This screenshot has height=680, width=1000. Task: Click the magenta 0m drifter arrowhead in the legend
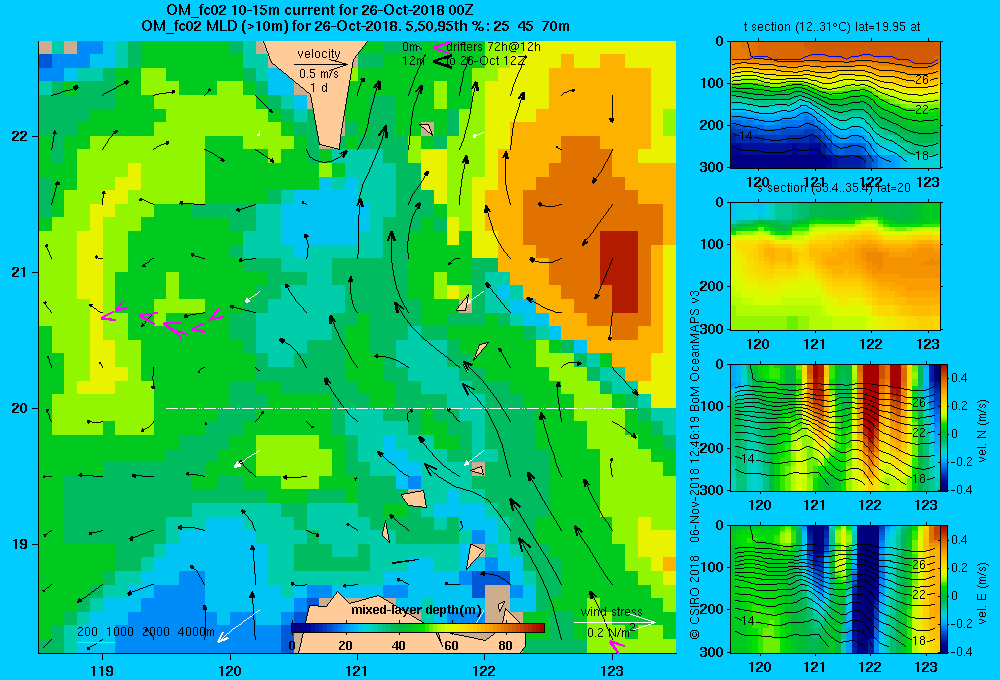click(441, 47)
